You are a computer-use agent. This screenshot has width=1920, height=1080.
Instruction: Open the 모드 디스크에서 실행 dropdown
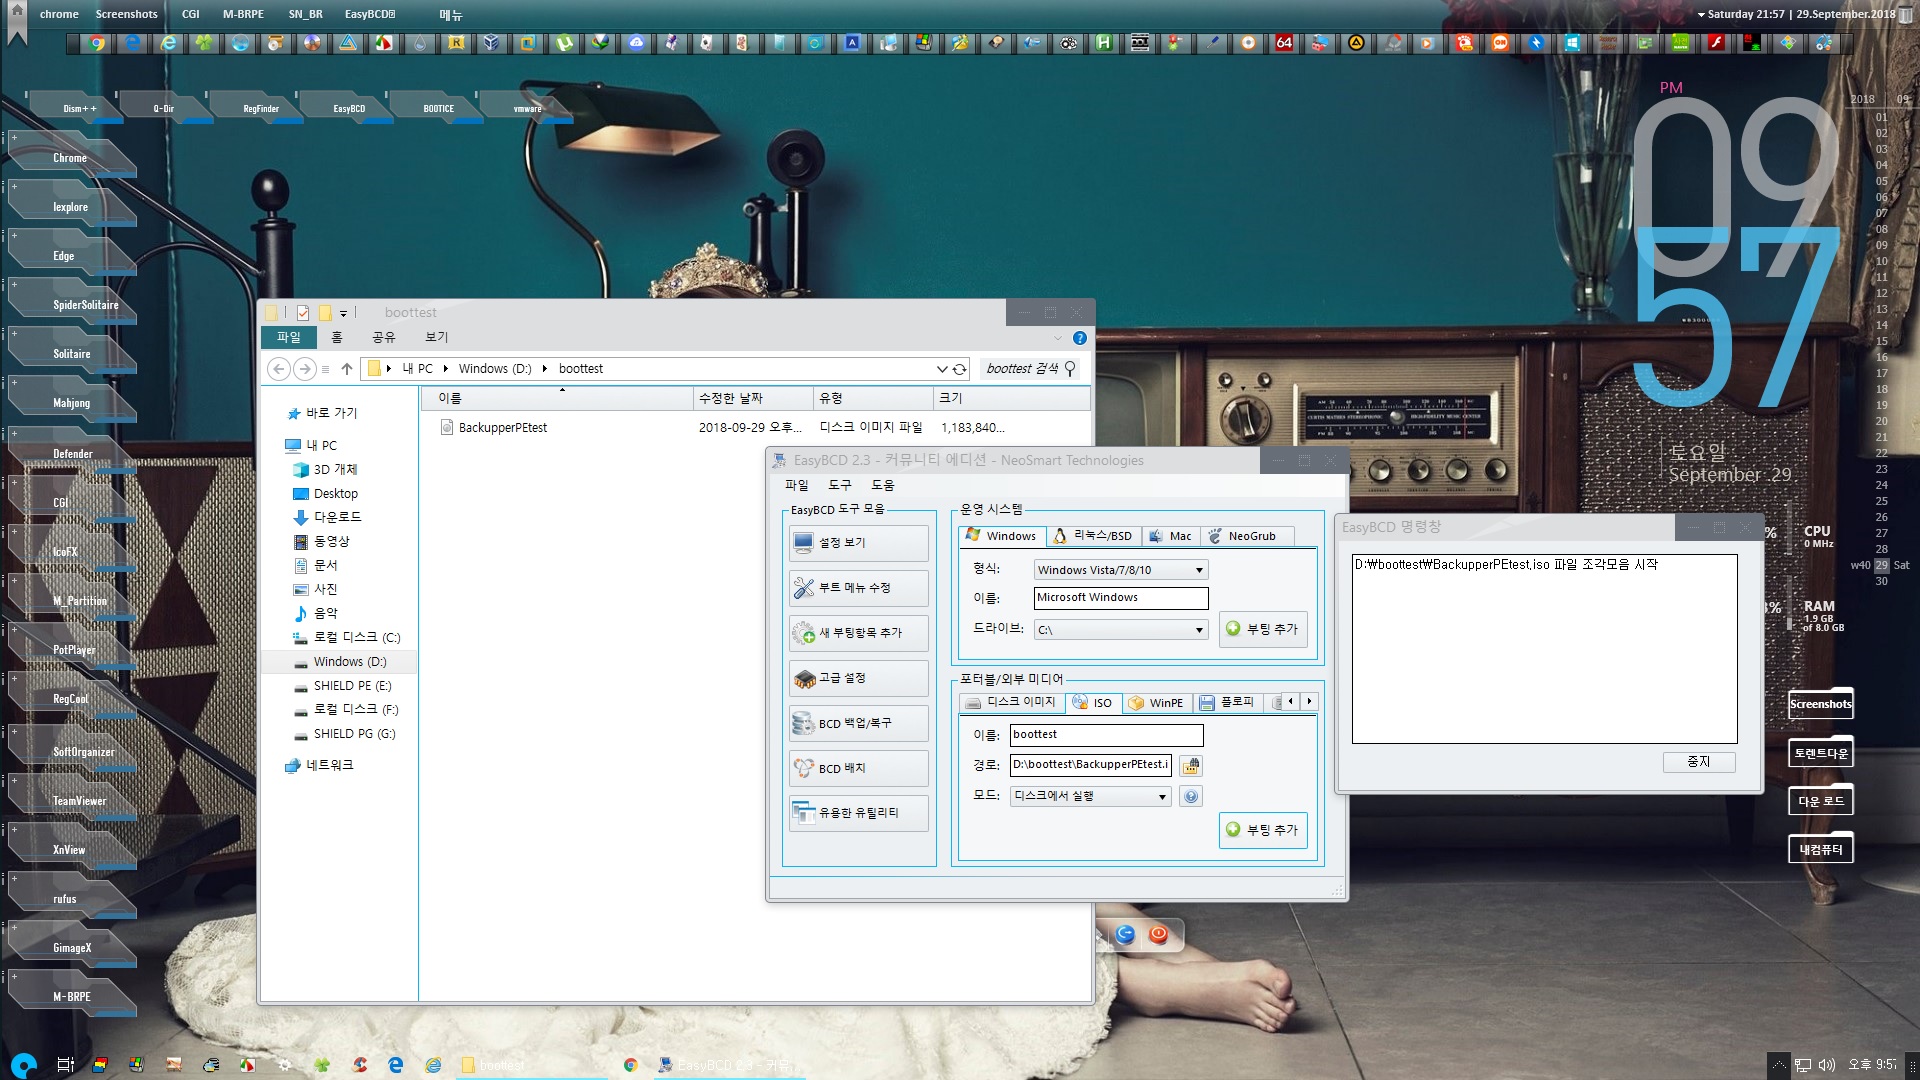pos(1090,797)
